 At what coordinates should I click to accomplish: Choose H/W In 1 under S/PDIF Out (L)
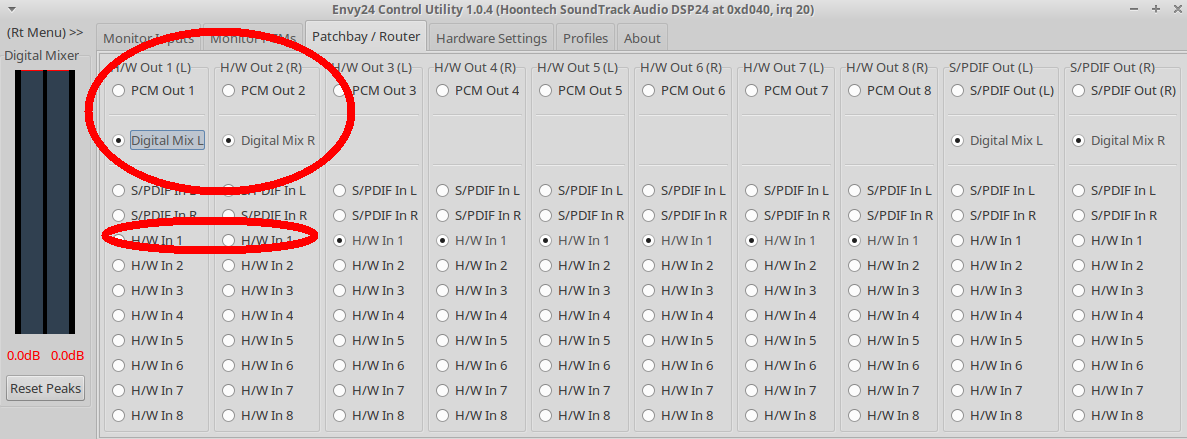coord(957,240)
